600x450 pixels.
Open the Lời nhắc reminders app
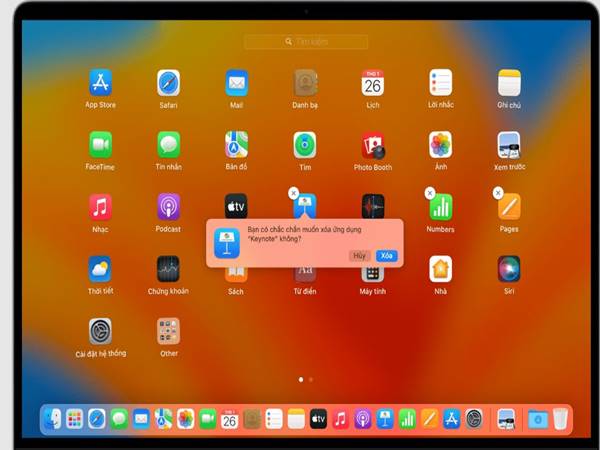441,83
